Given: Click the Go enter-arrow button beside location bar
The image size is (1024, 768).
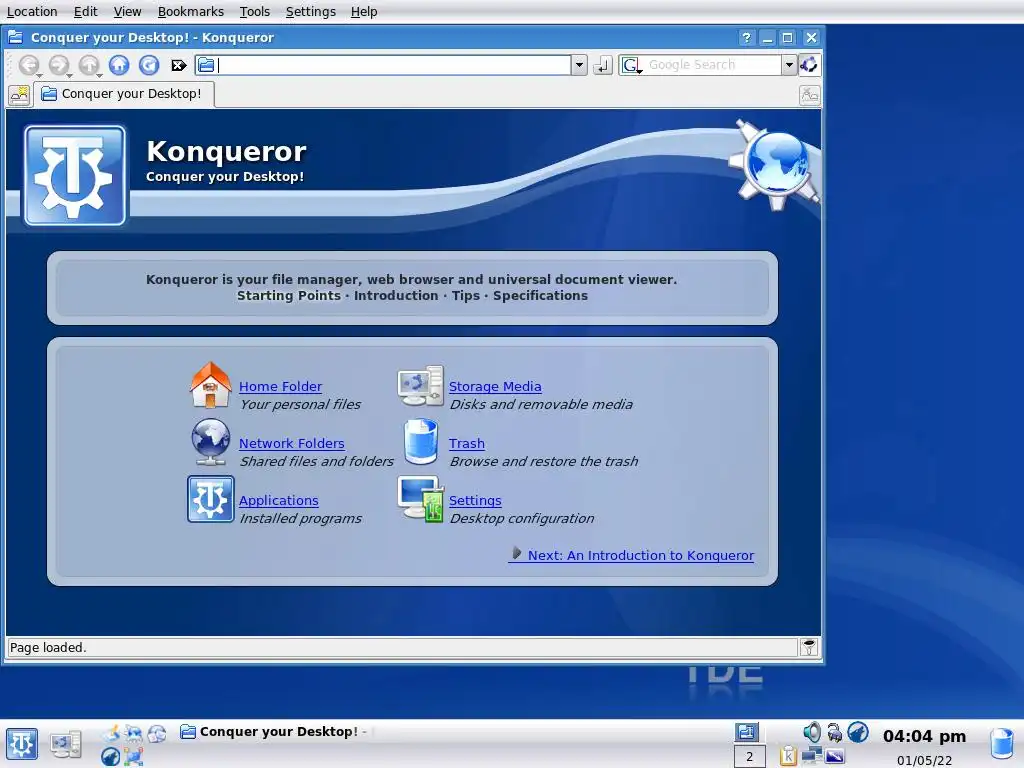Looking at the screenshot, I should (602, 65).
